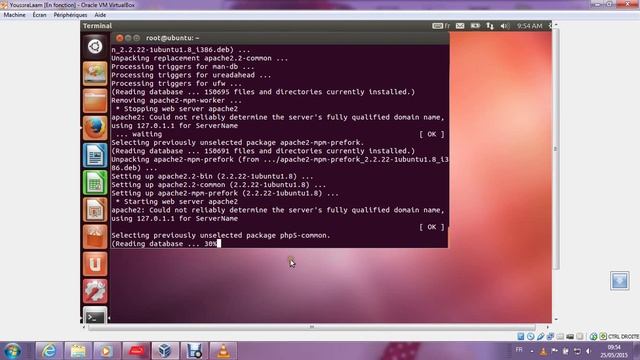Viewport: 640px width, 360px height.
Task: Open the Windows Start menu
Action: [12, 351]
